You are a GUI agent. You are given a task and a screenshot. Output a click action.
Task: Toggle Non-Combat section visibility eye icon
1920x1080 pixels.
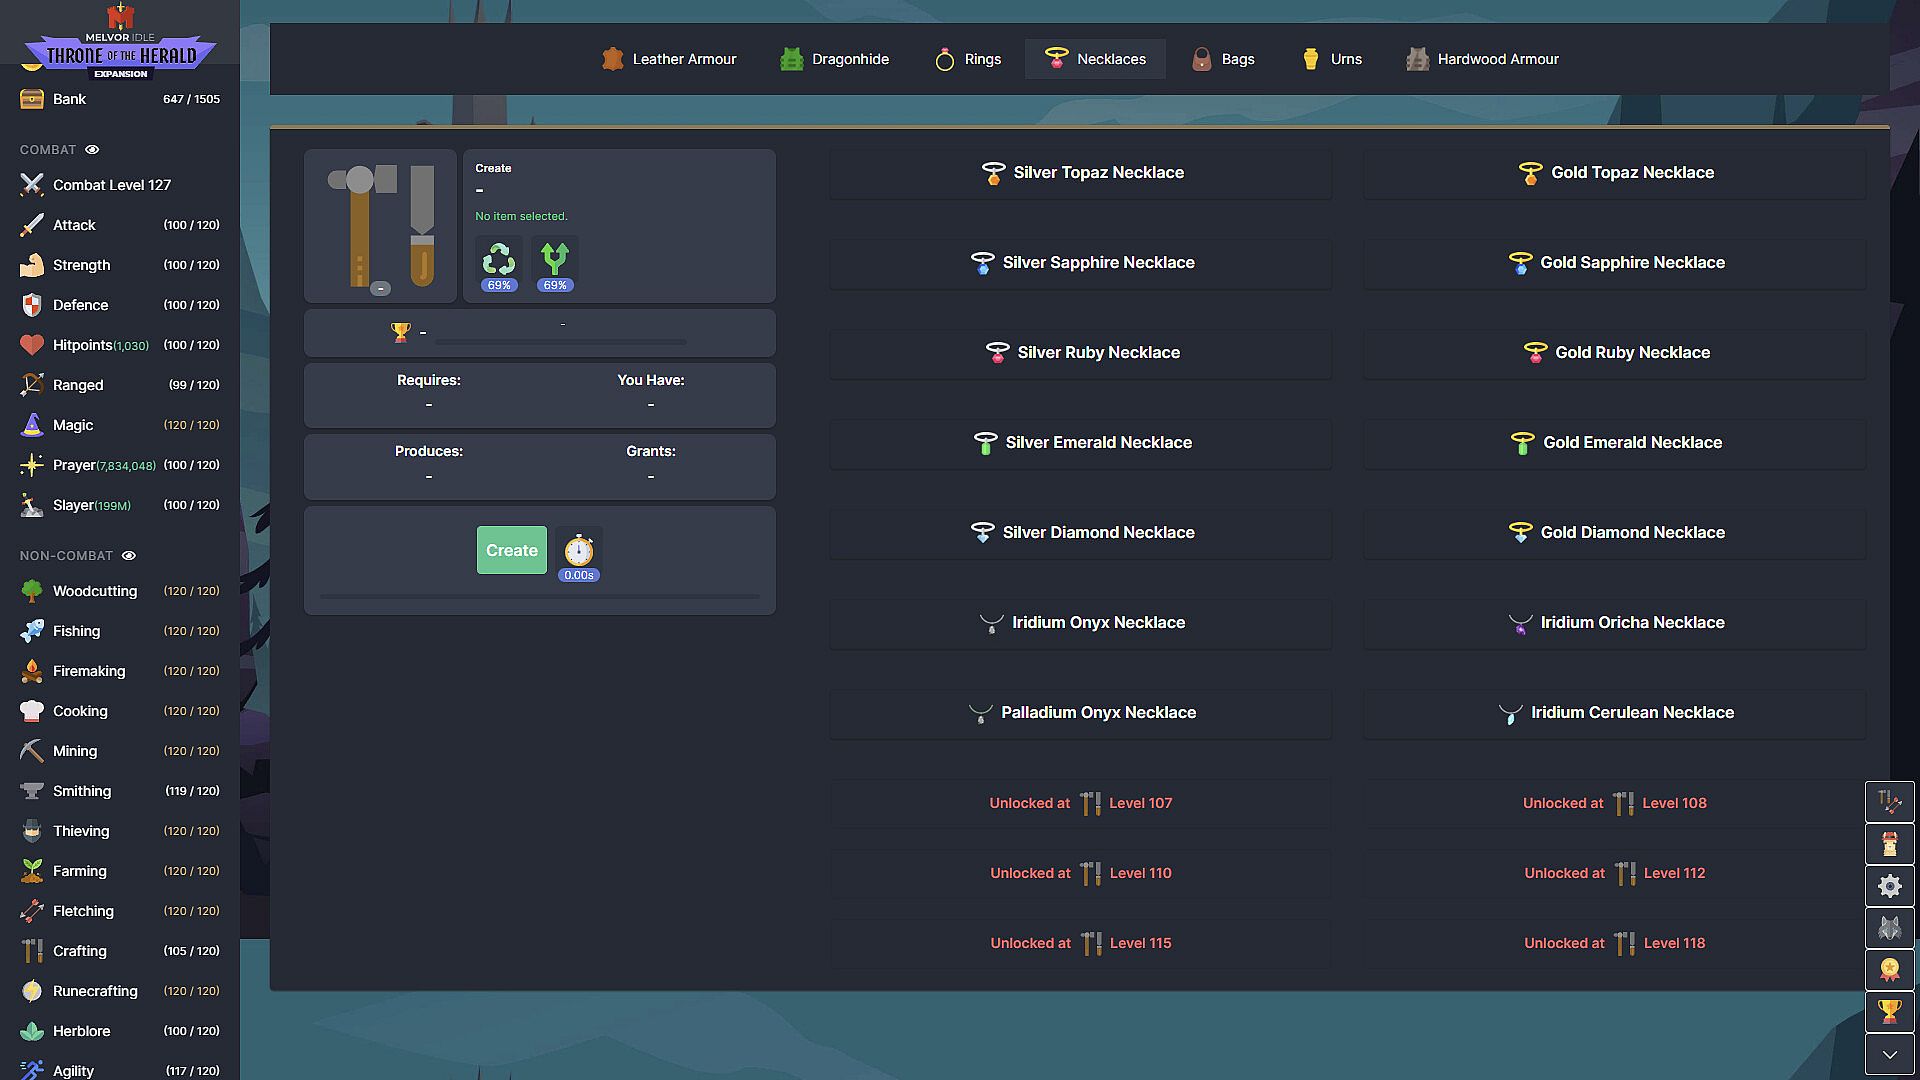tap(129, 556)
